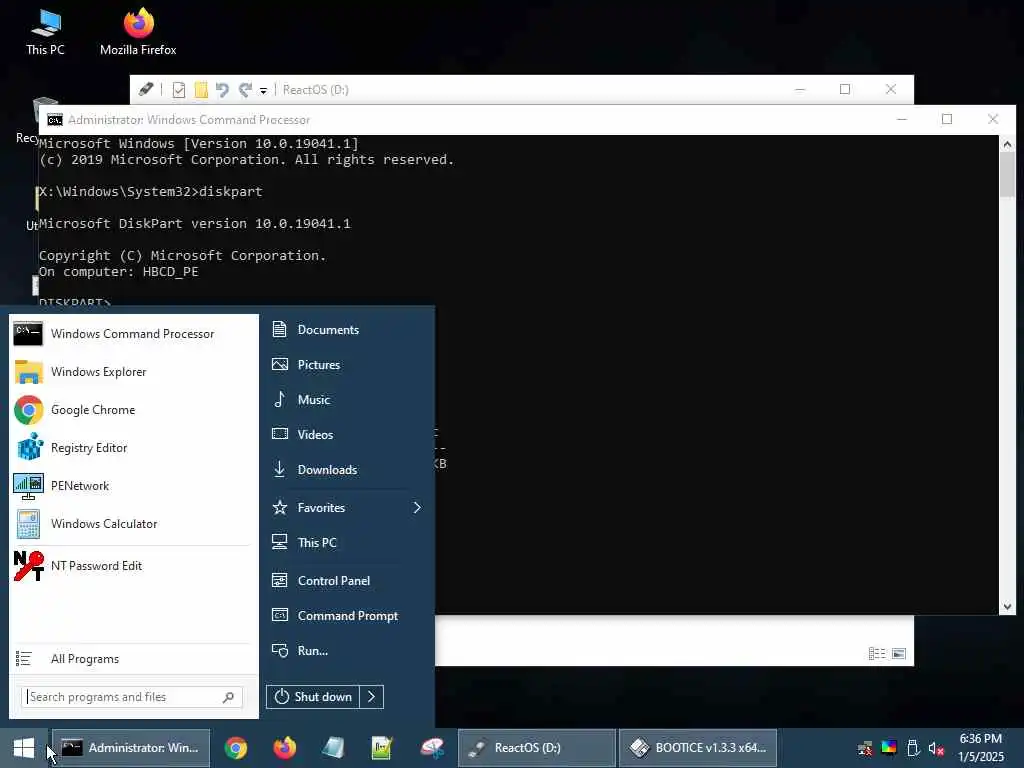Expand the Favorites submenu arrow

[417, 507]
